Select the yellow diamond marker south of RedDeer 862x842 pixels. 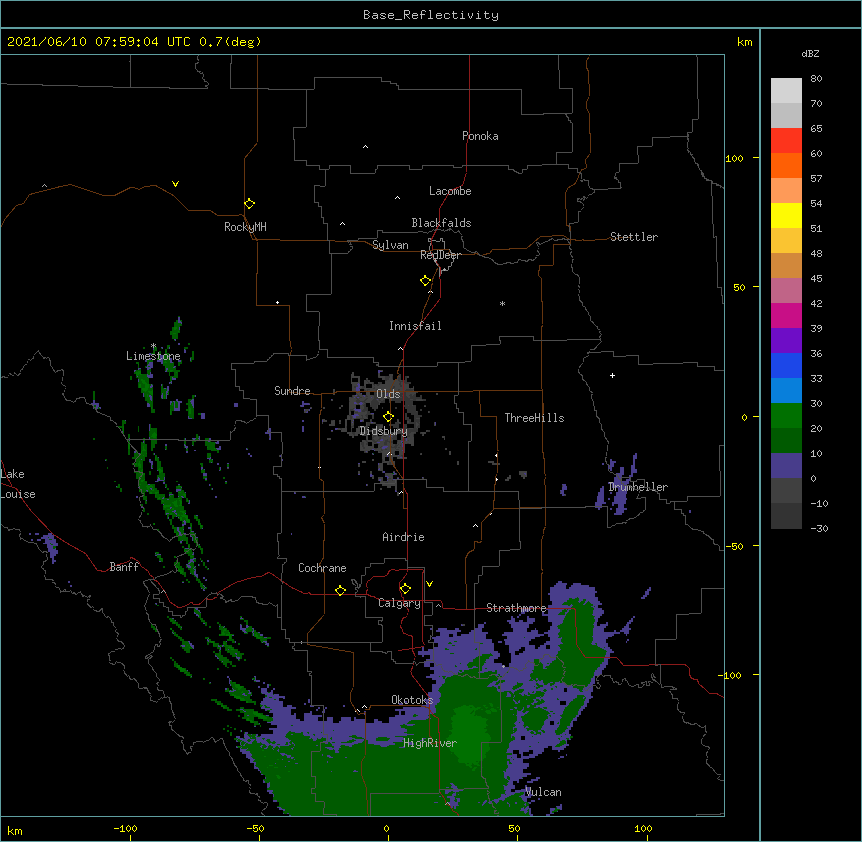click(425, 281)
